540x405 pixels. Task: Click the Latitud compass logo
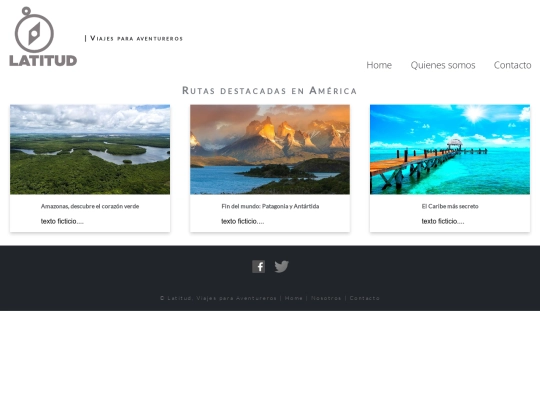pos(43,37)
